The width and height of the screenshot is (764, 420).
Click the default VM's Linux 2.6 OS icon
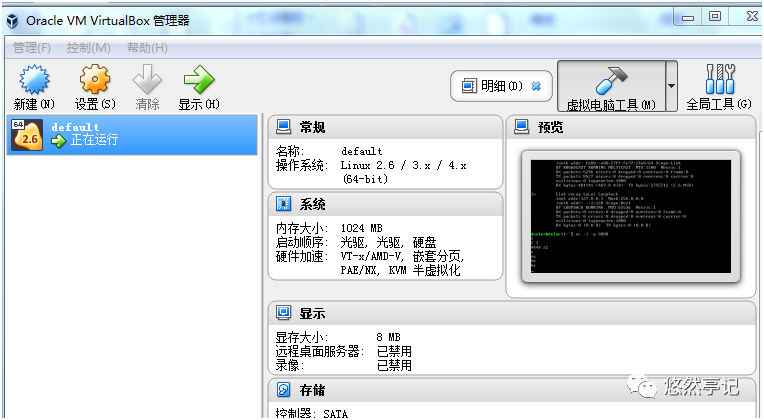coord(27,135)
